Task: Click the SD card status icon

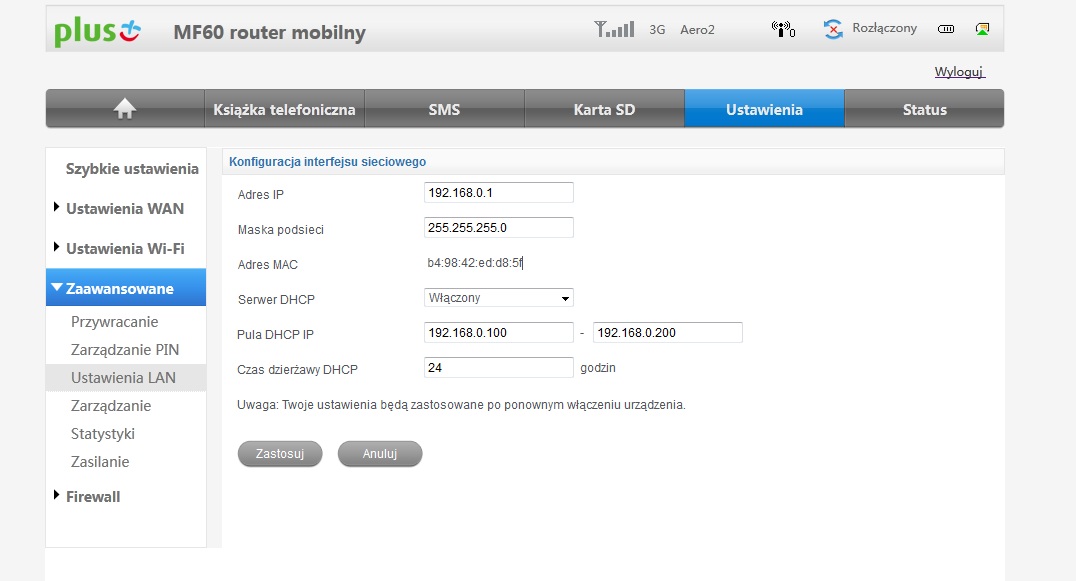Action: (x=983, y=29)
